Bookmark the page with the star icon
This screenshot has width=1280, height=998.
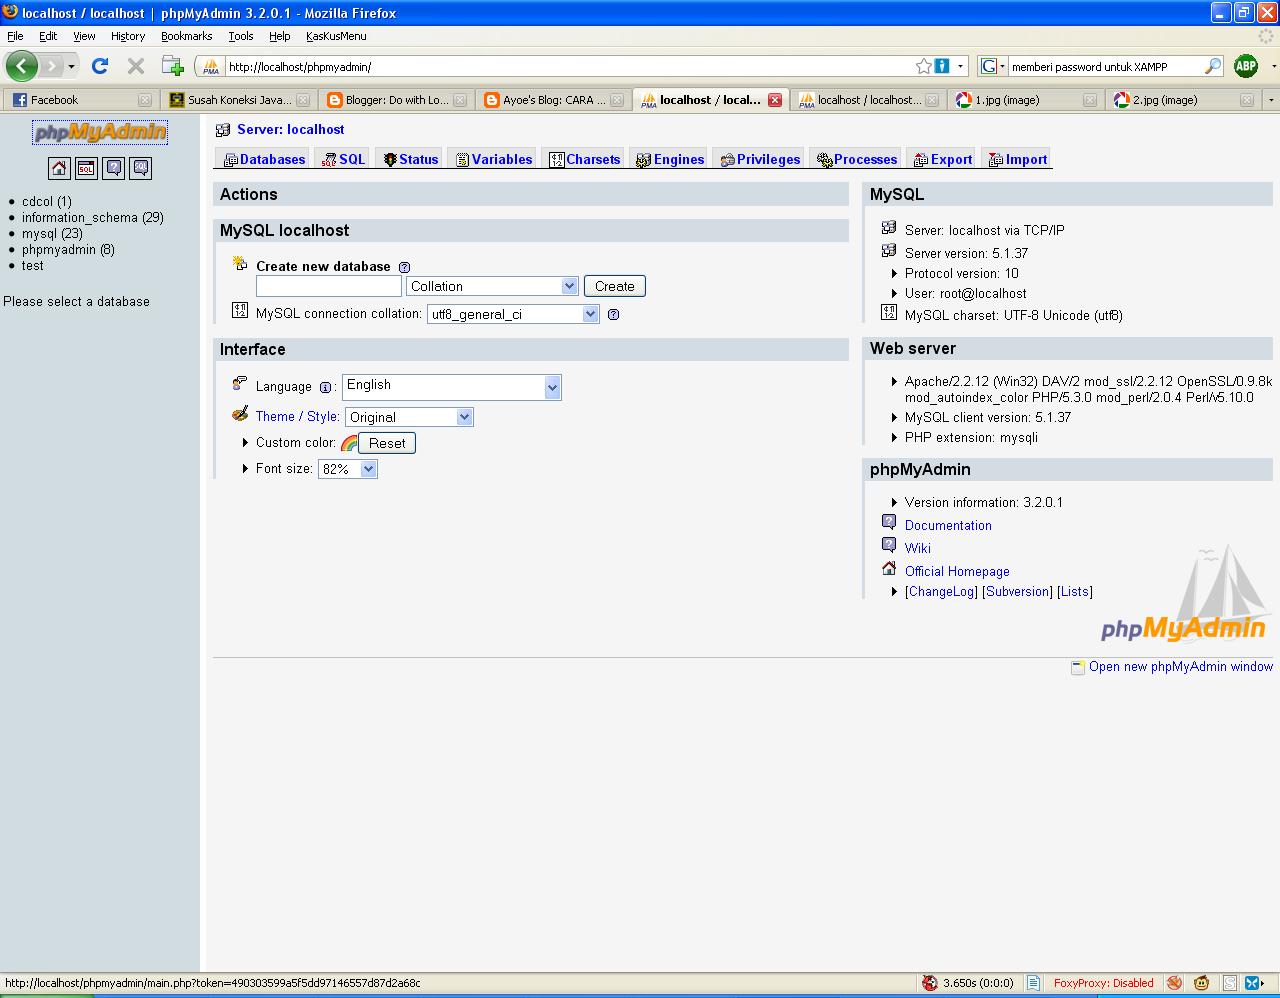(924, 66)
